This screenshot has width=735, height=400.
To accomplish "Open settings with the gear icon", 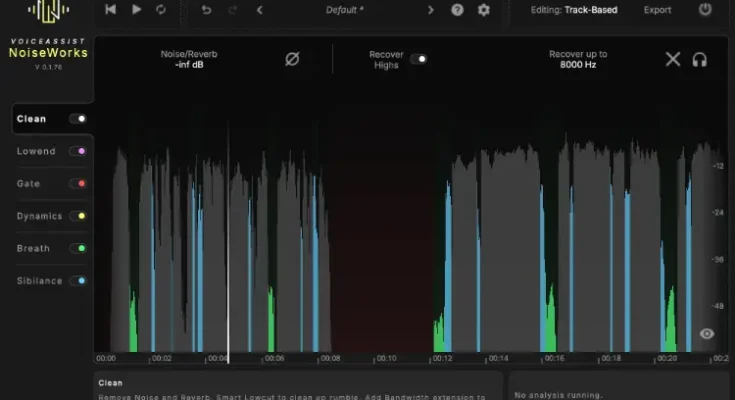I will [484, 10].
